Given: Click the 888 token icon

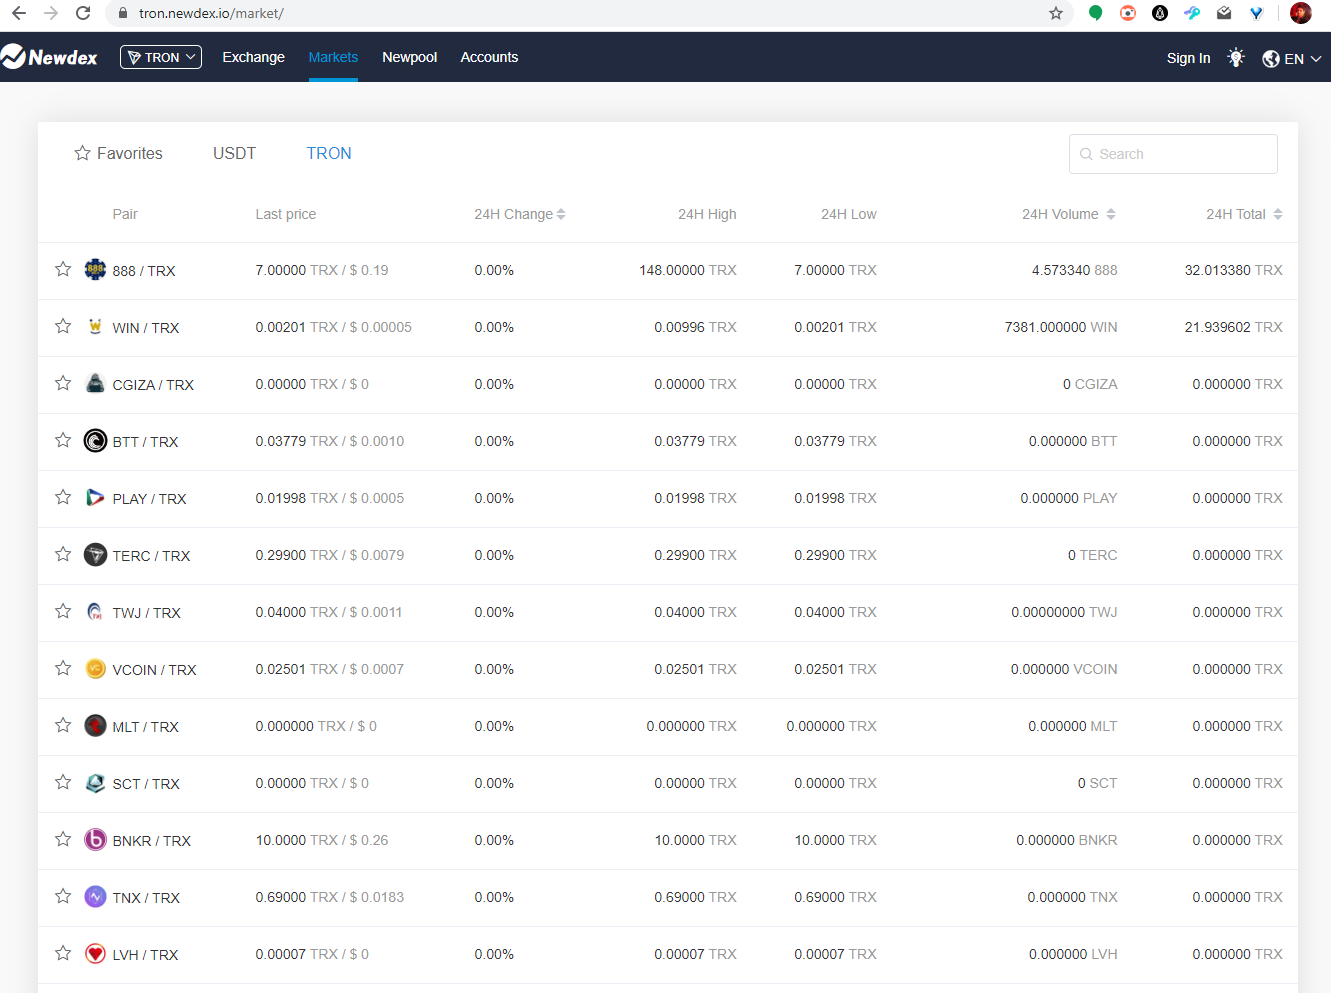Looking at the screenshot, I should 95,270.
